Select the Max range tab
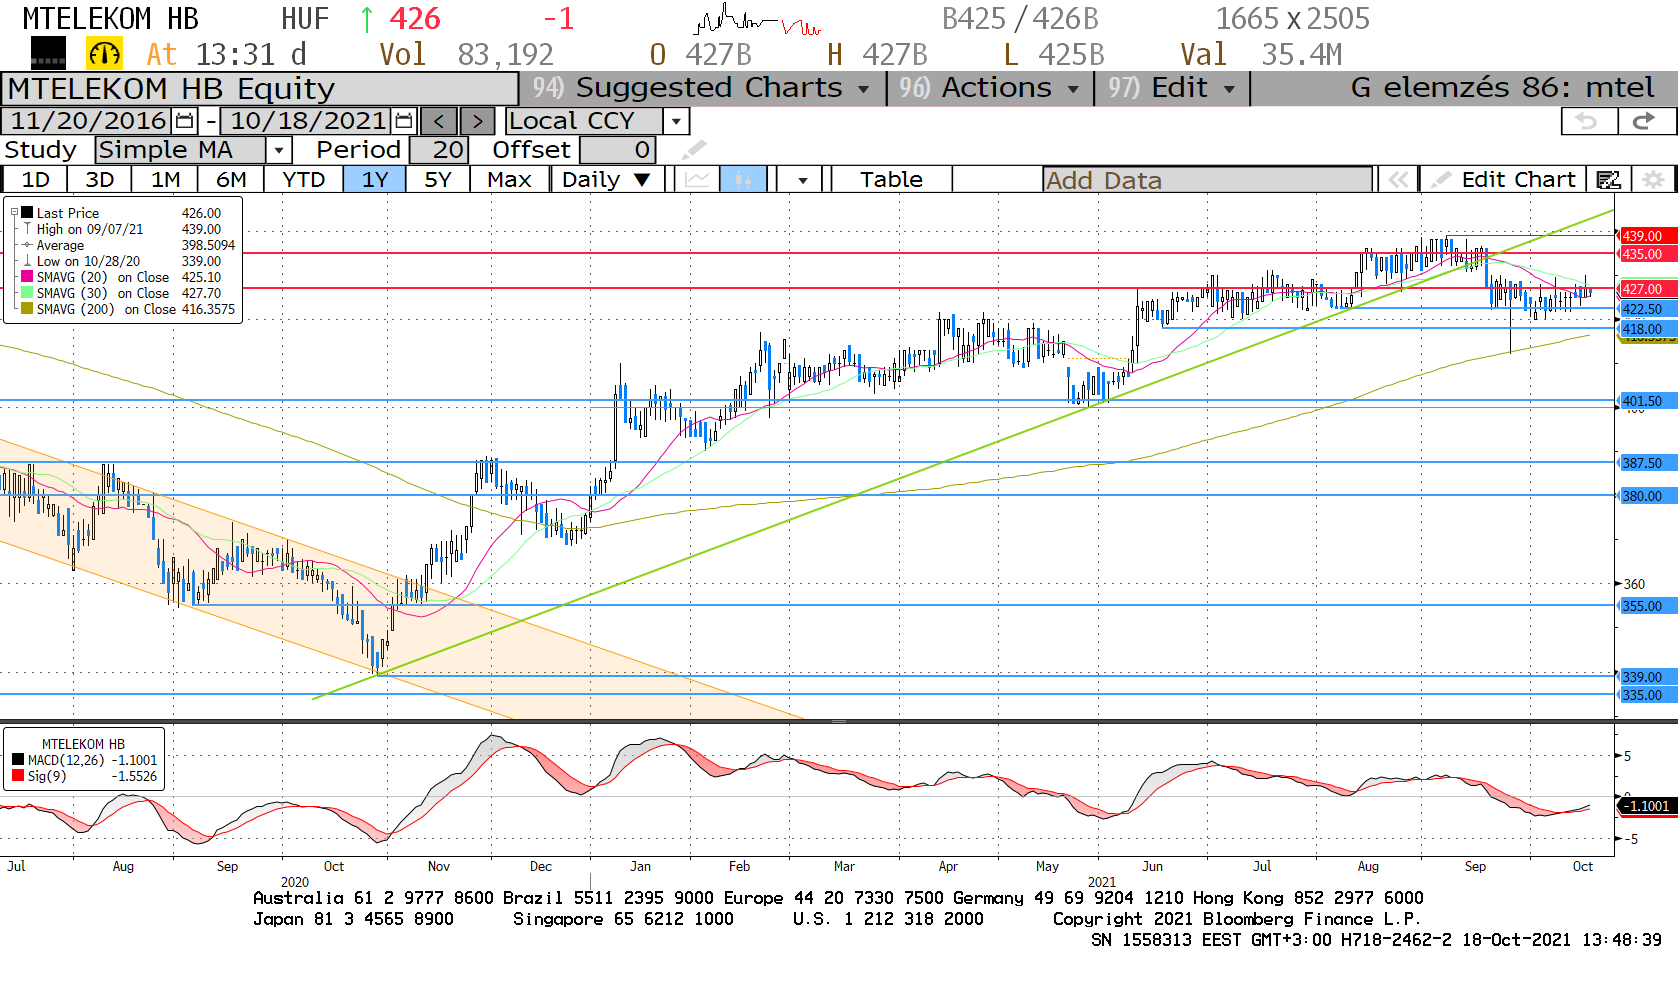1678x983 pixels. 509,180
